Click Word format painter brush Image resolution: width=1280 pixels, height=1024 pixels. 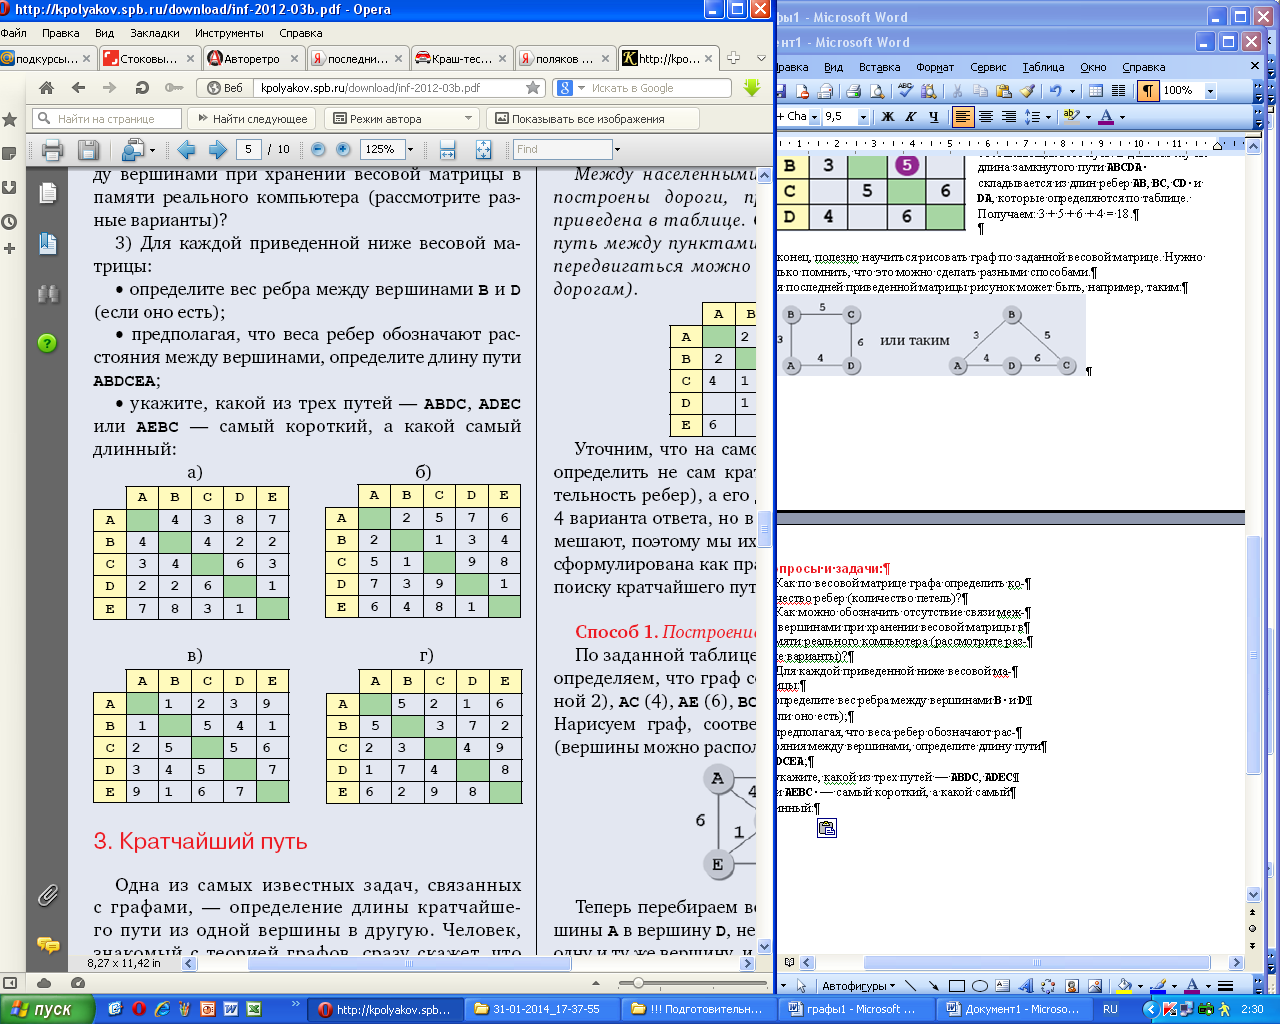(1027, 91)
